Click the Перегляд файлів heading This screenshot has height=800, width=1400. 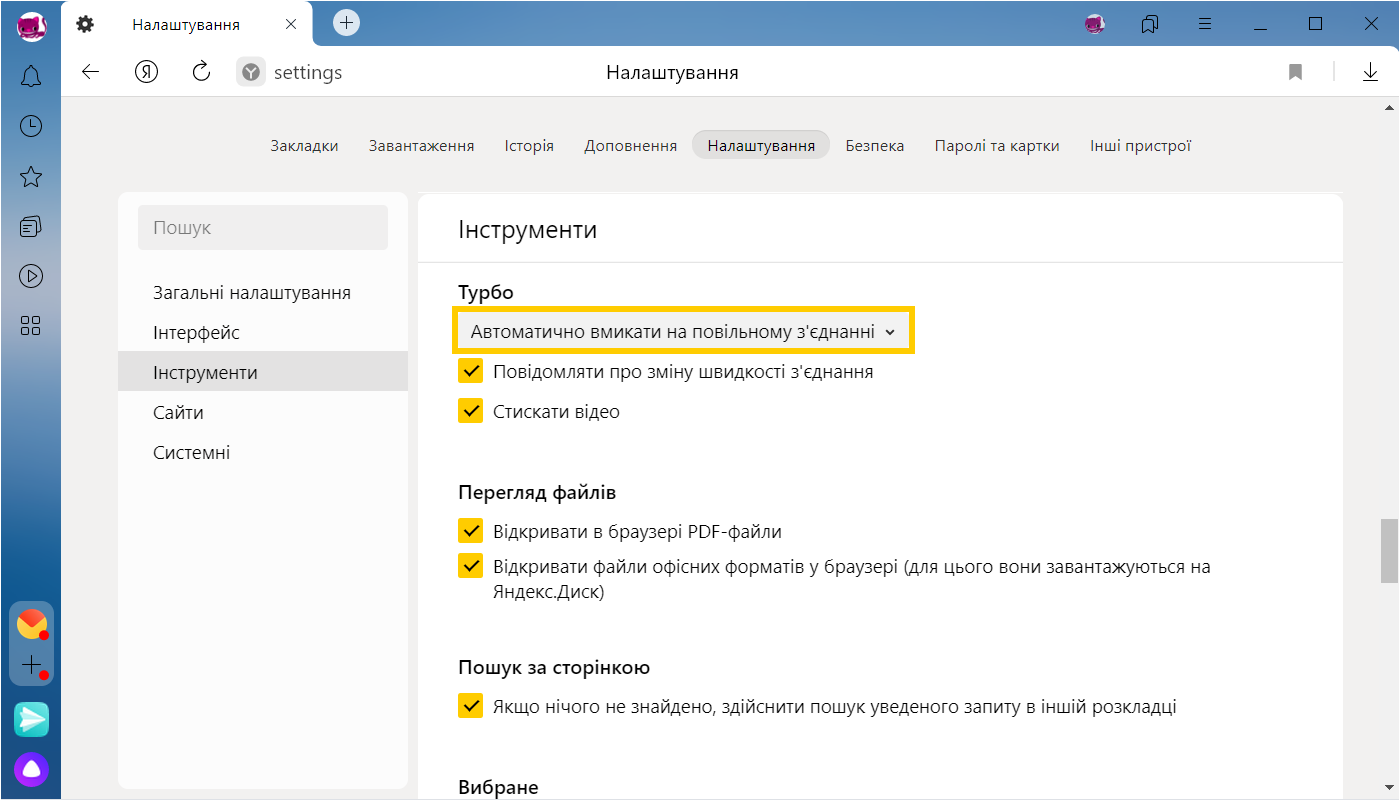pyautogui.click(x=537, y=493)
